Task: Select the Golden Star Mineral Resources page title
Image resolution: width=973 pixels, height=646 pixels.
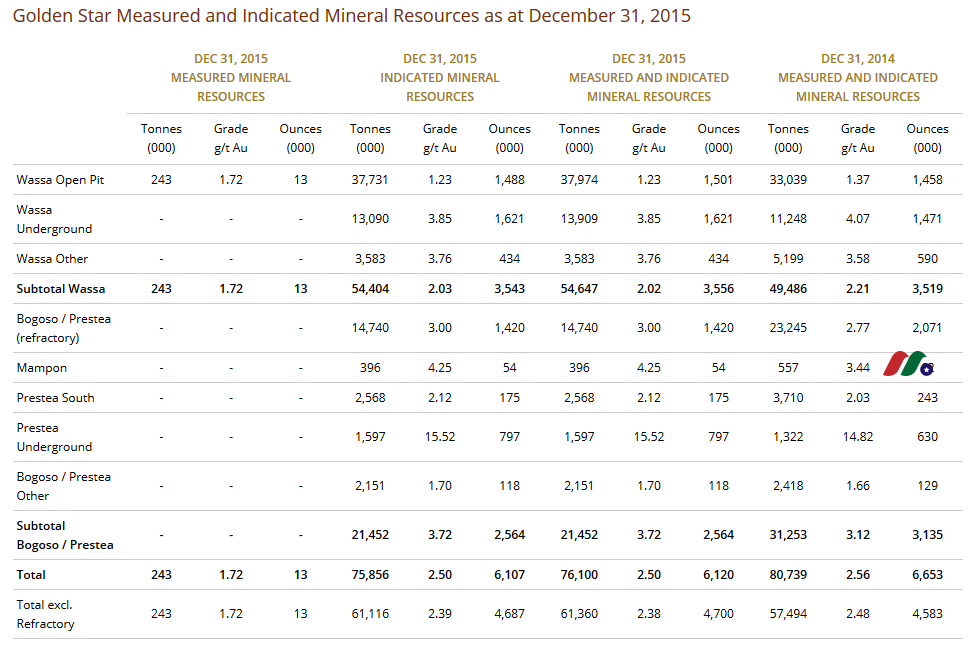Action: coord(351,16)
